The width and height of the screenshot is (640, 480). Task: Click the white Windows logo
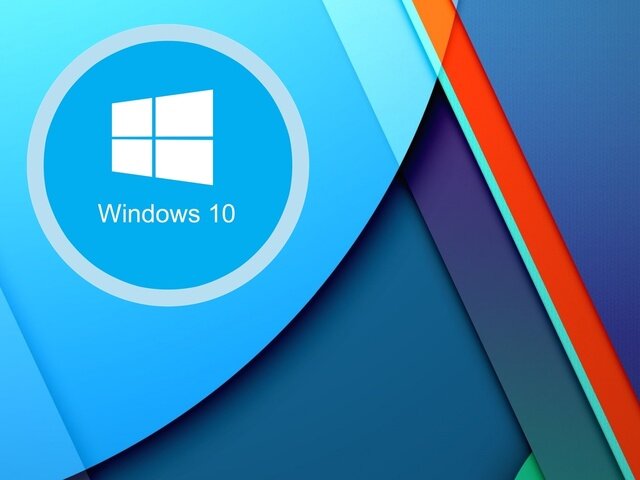[162, 137]
